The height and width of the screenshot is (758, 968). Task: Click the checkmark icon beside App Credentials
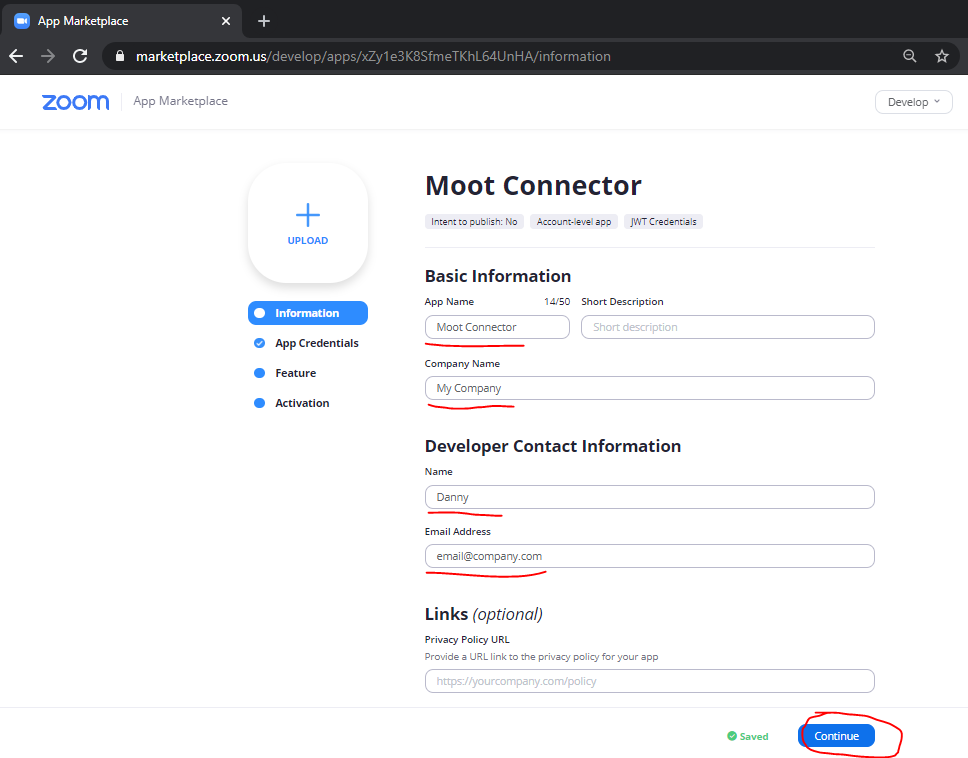click(x=259, y=343)
